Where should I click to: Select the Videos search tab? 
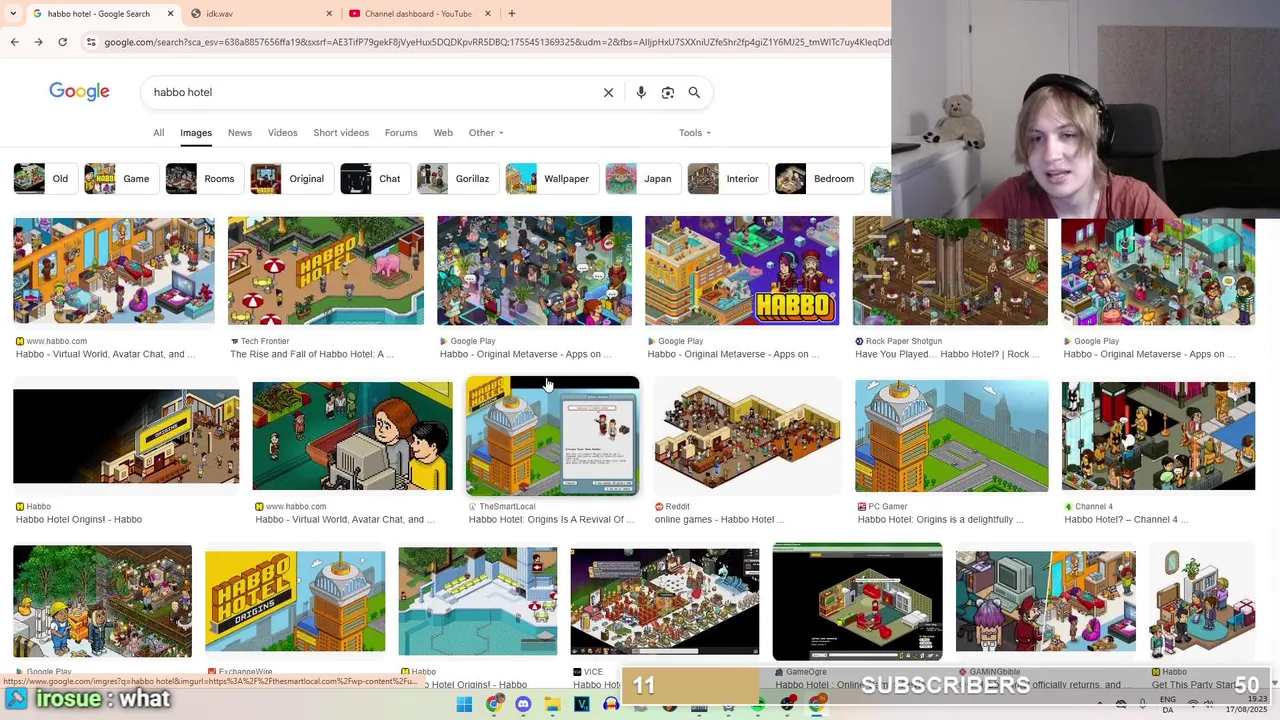tap(283, 132)
